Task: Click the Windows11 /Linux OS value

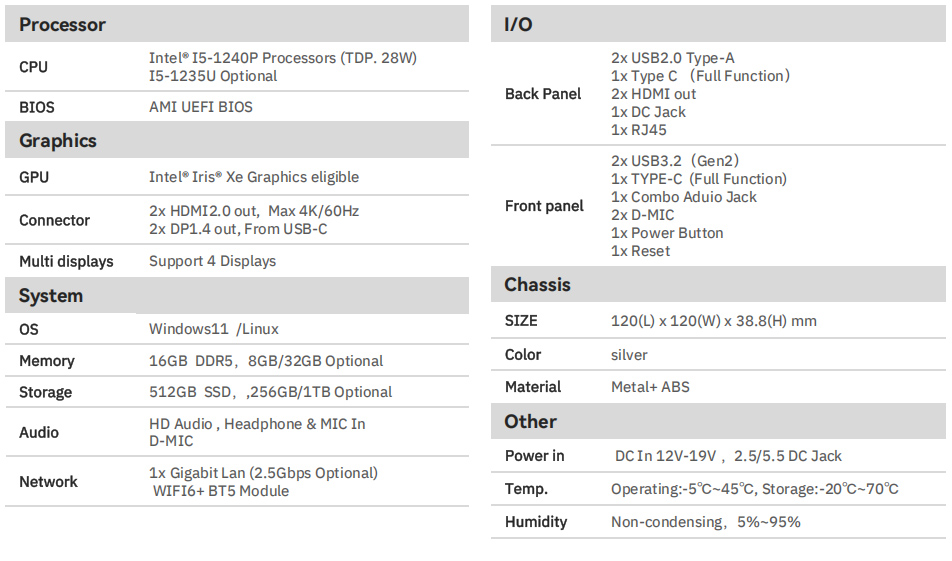Action: click(x=214, y=329)
